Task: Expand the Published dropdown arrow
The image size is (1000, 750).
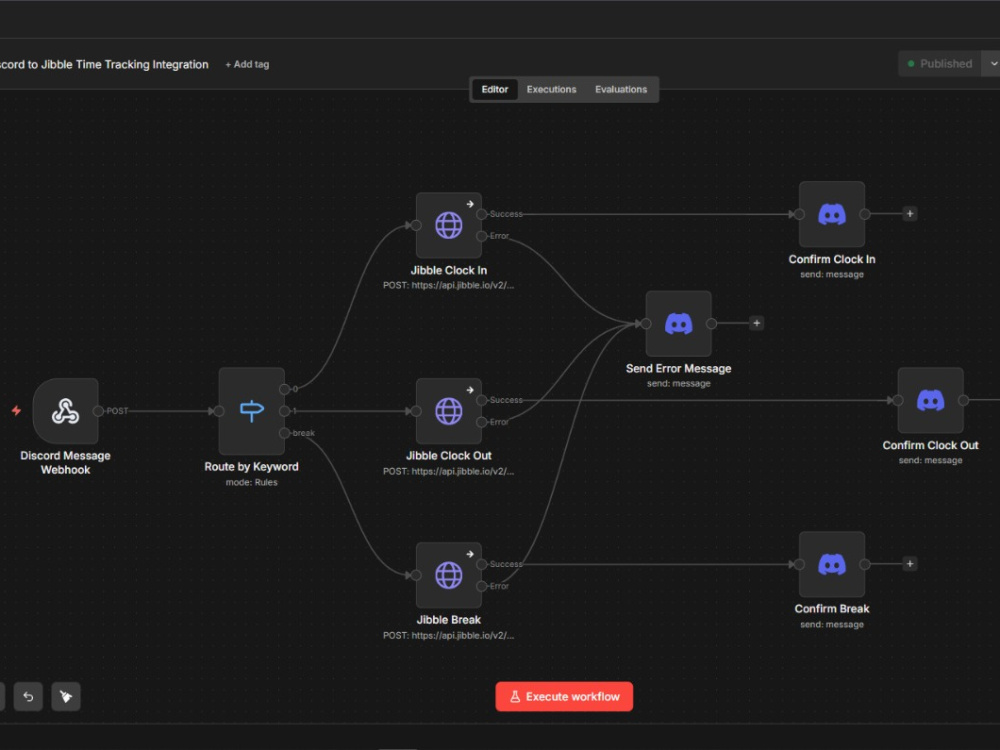Action: pos(992,64)
